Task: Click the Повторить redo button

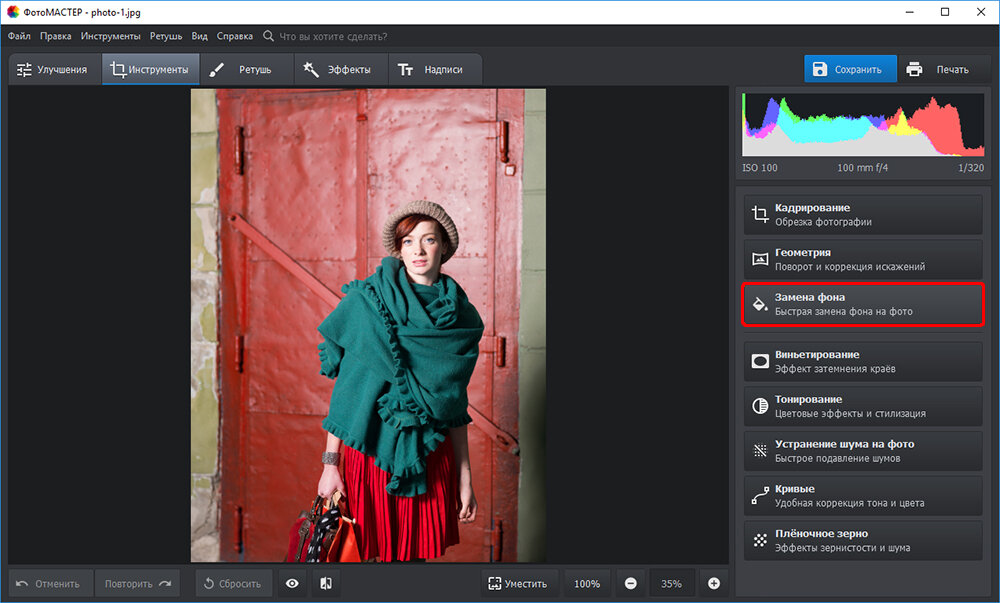Action: point(138,583)
